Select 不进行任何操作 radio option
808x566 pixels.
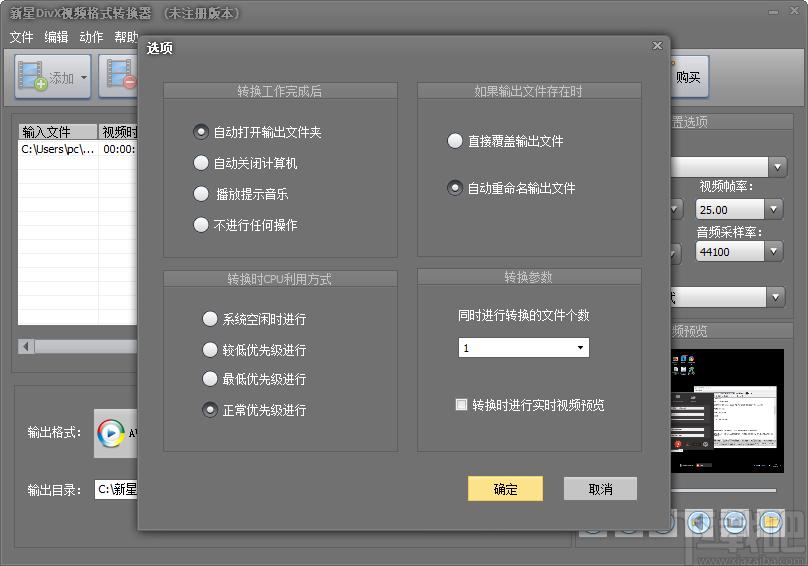[x=200, y=225]
